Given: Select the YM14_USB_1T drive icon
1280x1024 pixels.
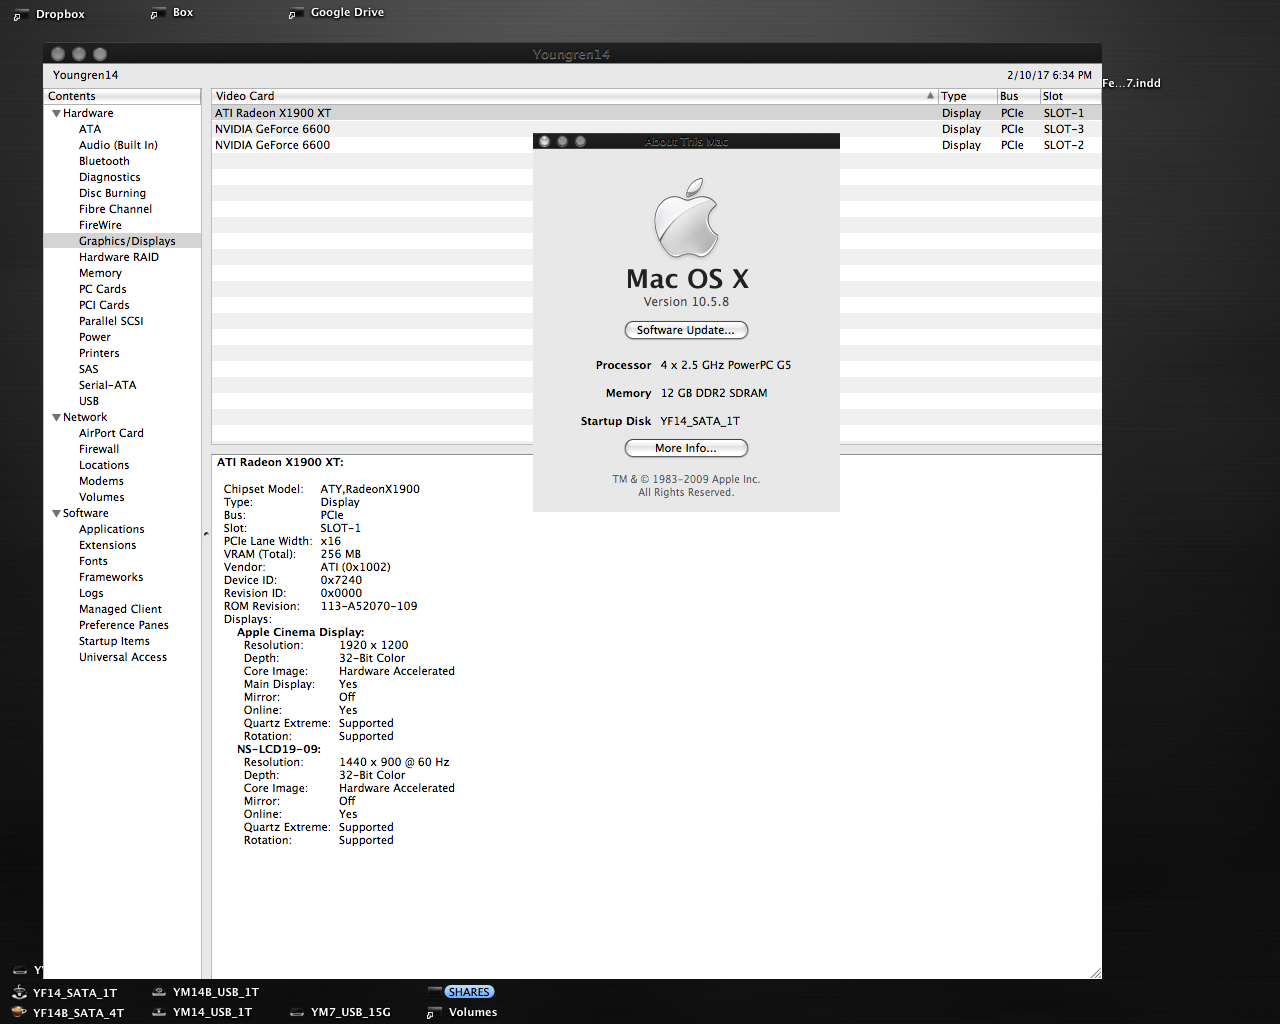Looking at the screenshot, I should 159,1012.
